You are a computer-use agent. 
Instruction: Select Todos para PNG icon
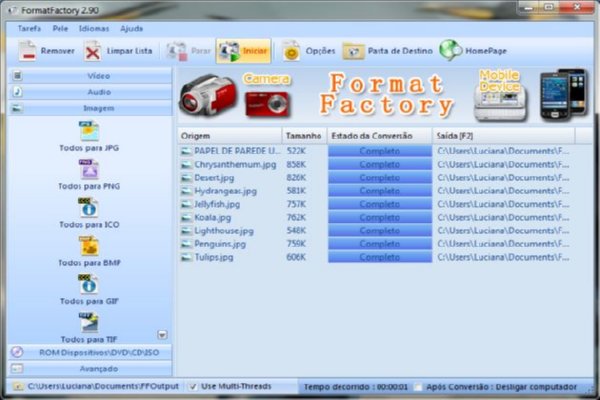tap(89, 170)
